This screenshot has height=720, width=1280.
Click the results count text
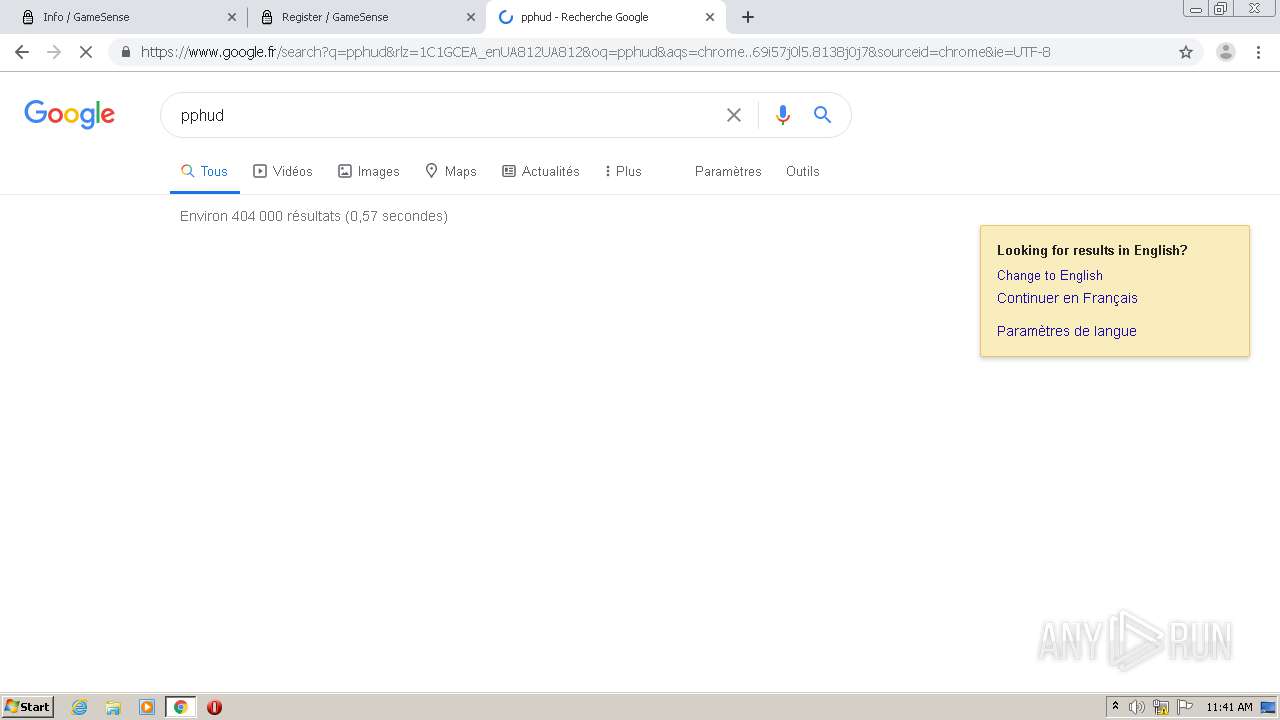[314, 216]
